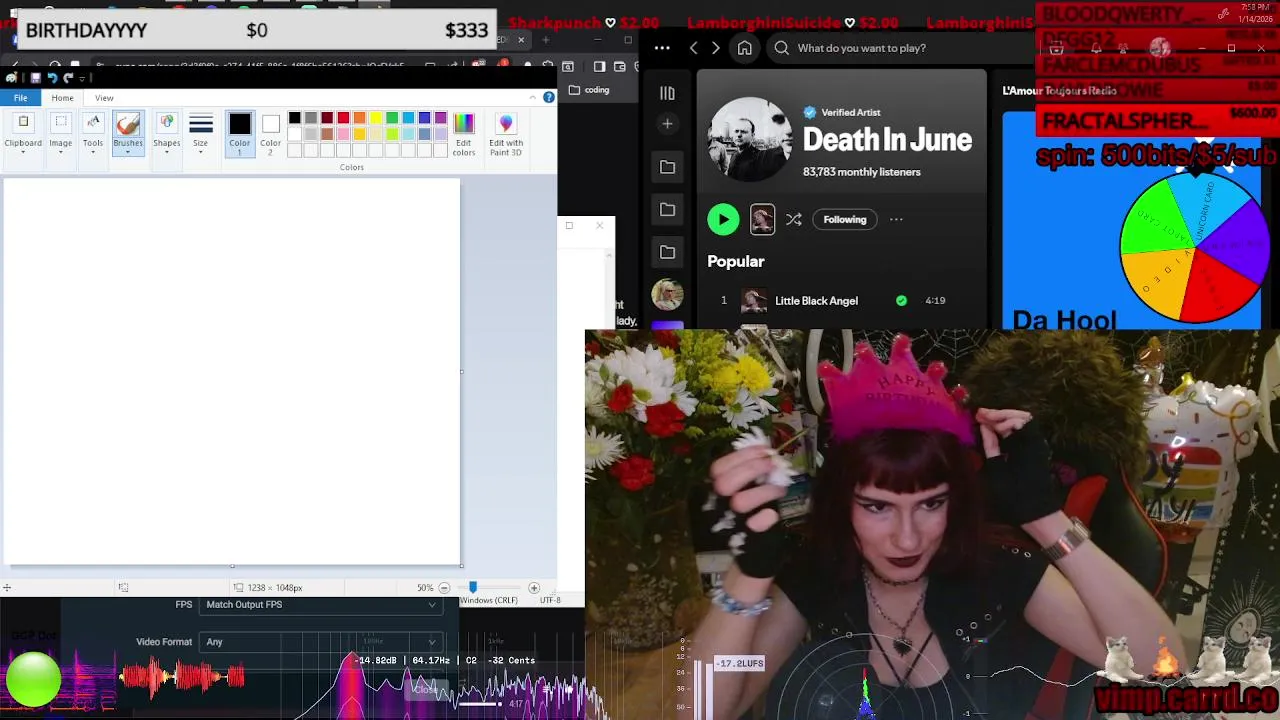This screenshot has width=1280, height=720.
Task: Go forward in Spotify navigation
Action: 715,48
